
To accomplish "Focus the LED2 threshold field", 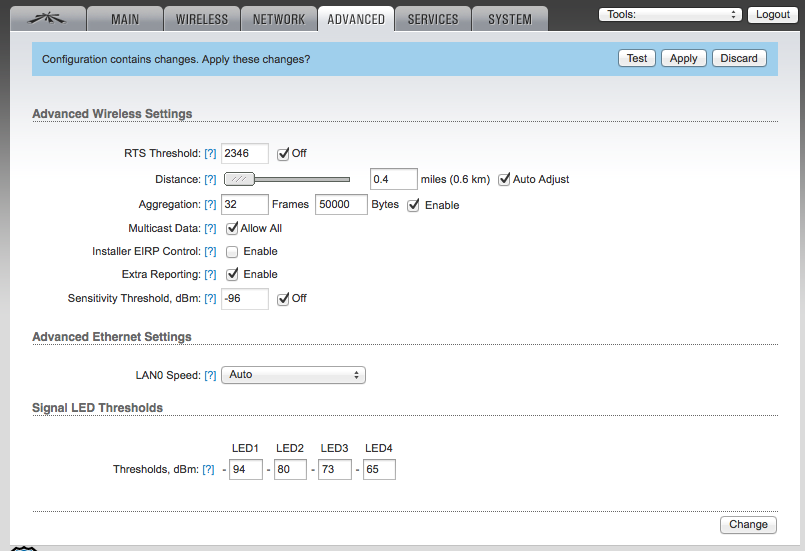I will click(291, 469).
